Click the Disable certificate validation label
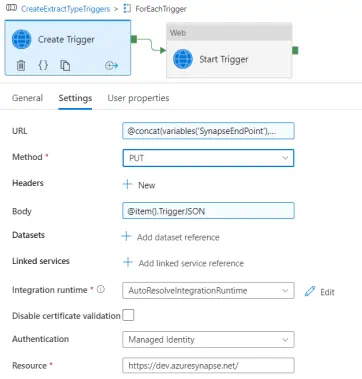The height and width of the screenshot is (379, 362). (66, 316)
